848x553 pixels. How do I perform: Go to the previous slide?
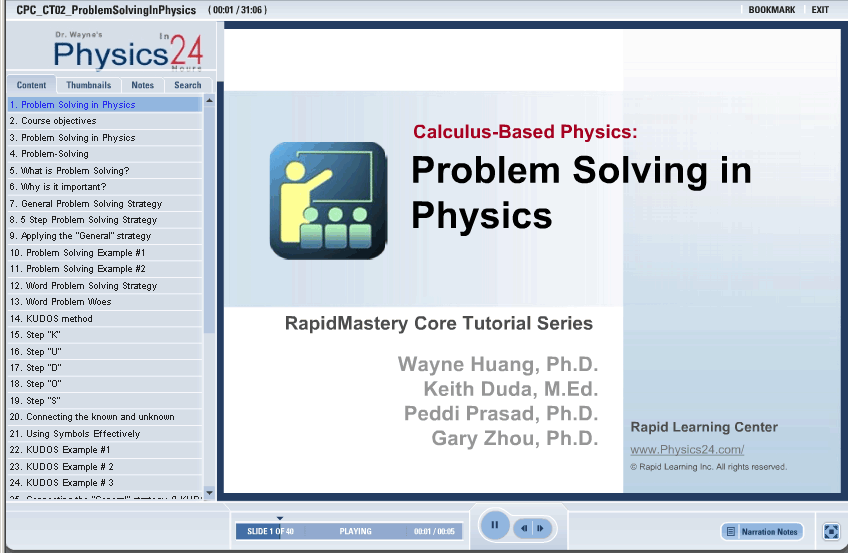522,528
